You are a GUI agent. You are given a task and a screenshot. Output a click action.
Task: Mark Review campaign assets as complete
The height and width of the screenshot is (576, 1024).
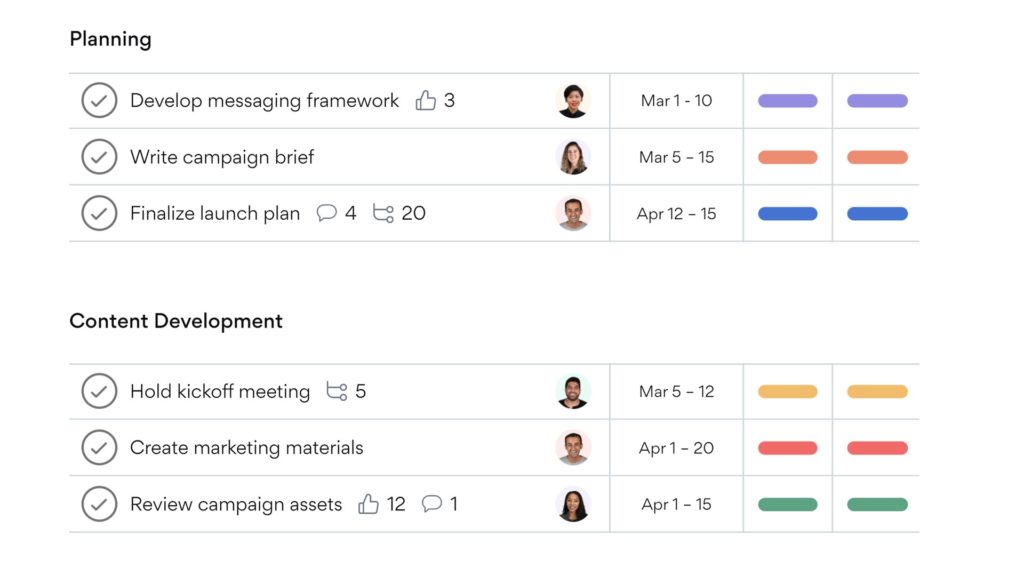[99, 504]
